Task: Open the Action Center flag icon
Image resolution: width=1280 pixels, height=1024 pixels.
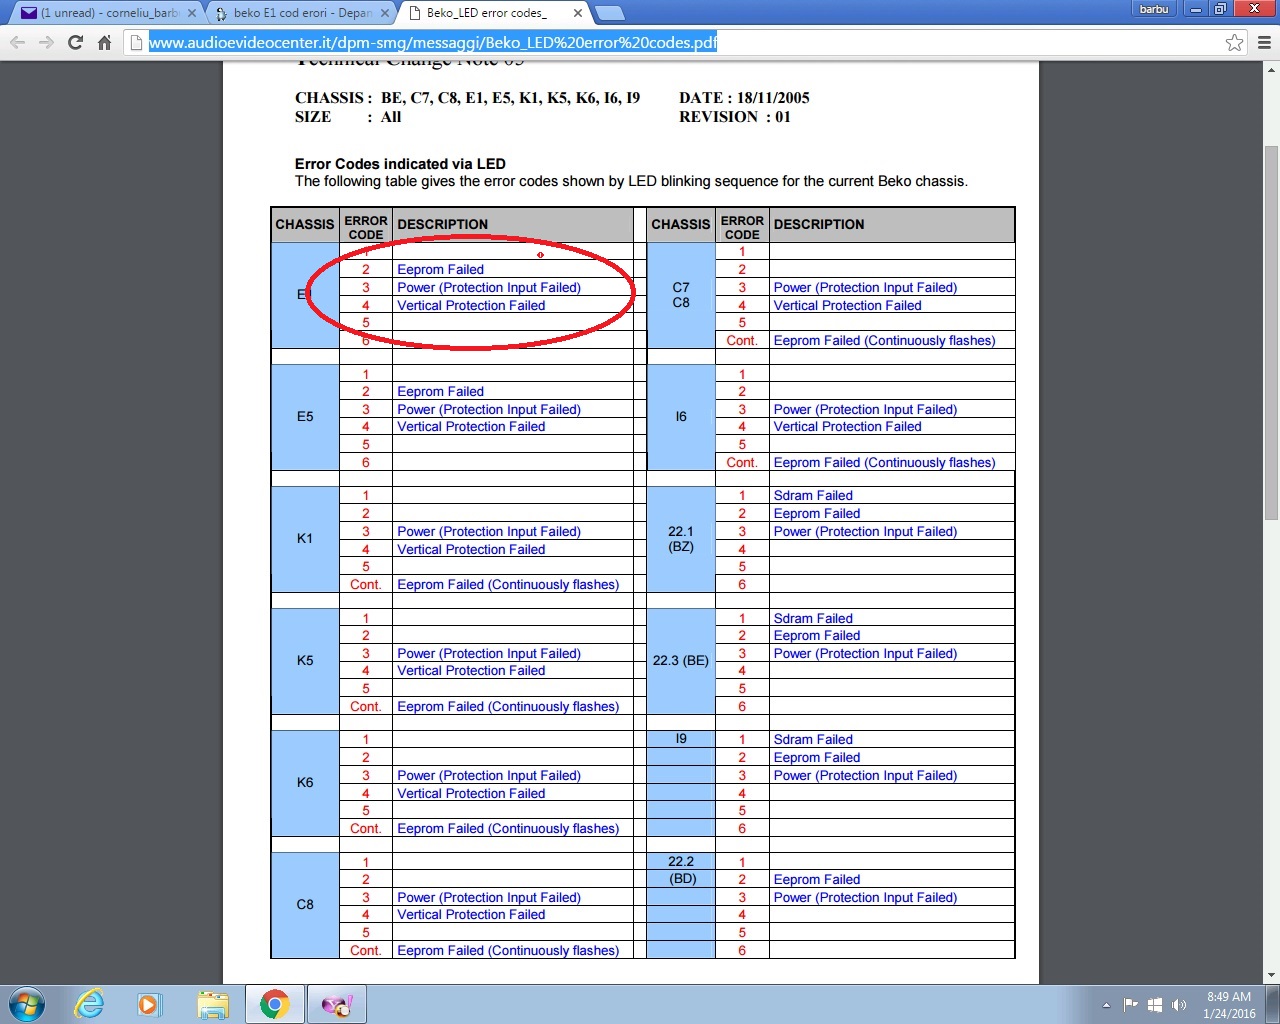Action: tap(1131, 1005)
